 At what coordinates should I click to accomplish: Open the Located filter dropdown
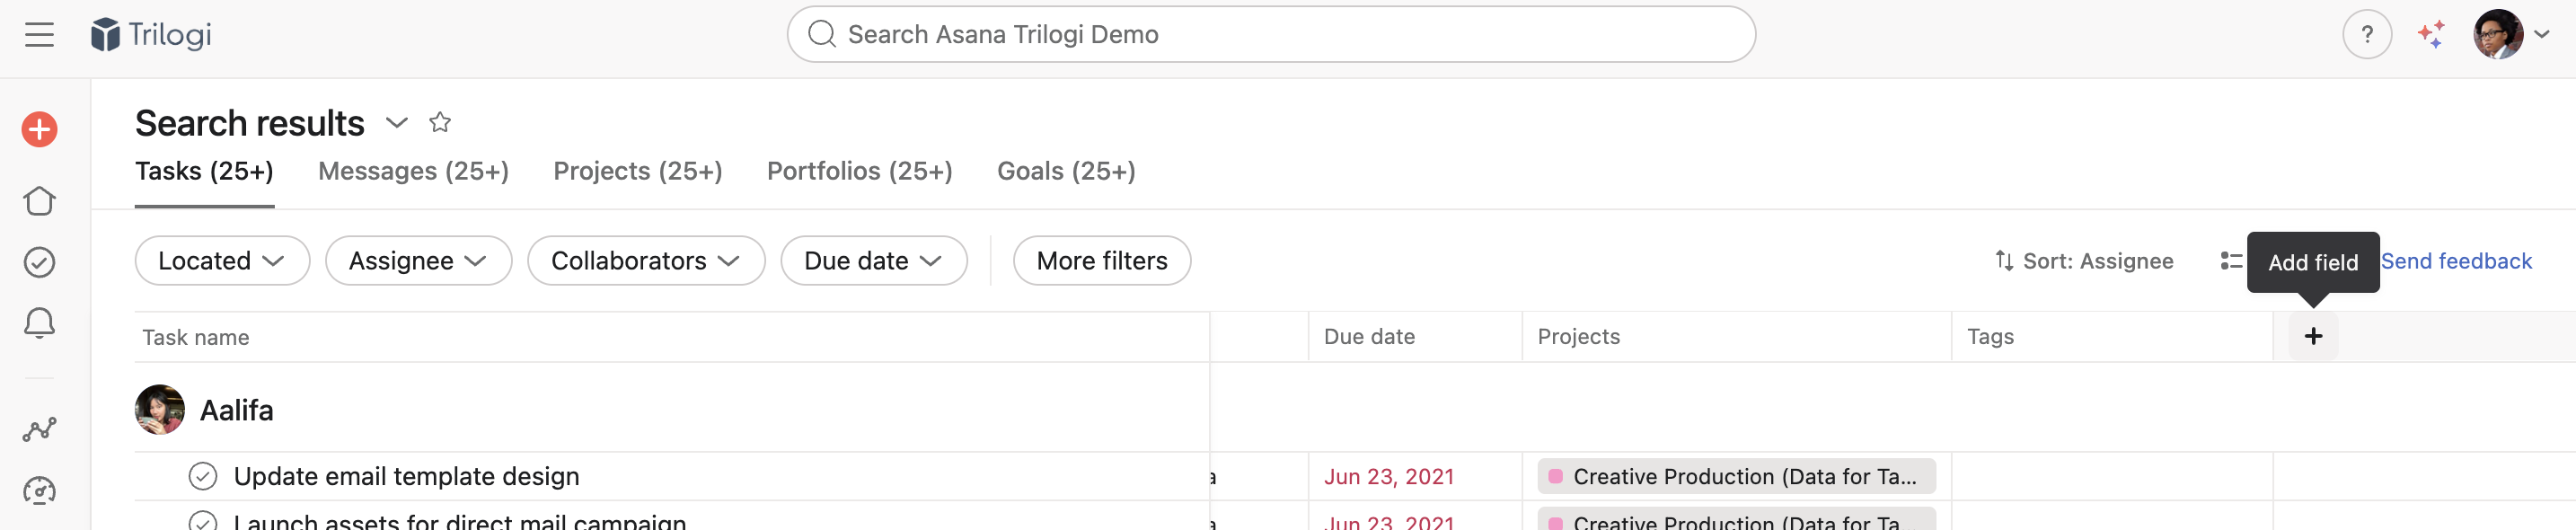coord(222,261)
